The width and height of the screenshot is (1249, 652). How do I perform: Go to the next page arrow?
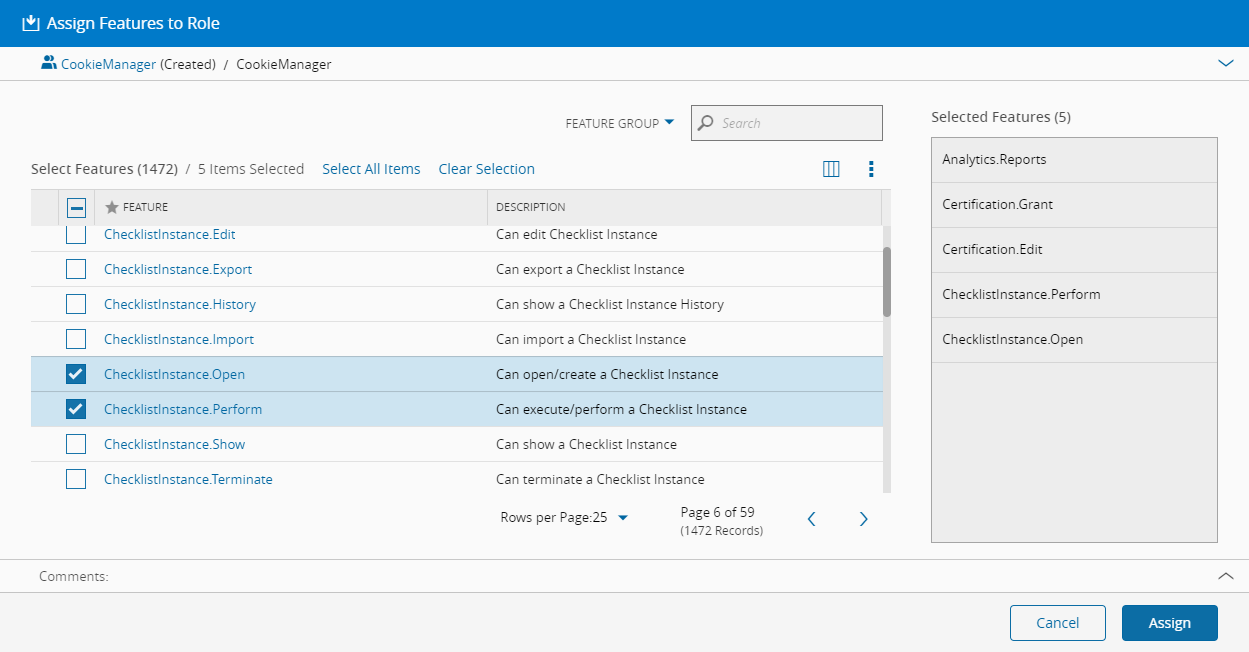(x=863, y=519)
